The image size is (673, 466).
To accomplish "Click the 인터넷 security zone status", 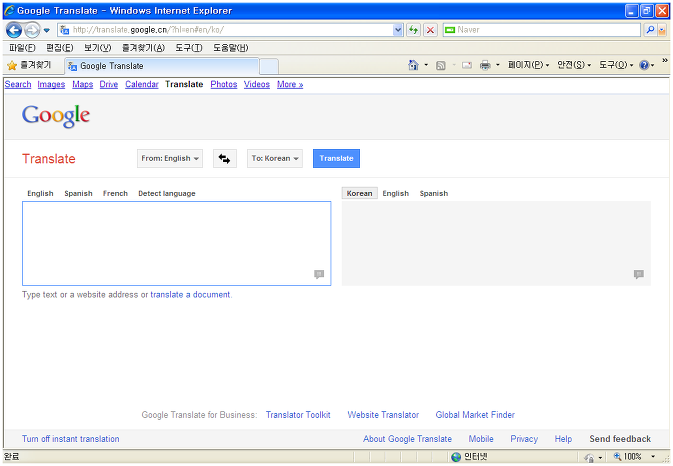I will (x=470, y=457).
